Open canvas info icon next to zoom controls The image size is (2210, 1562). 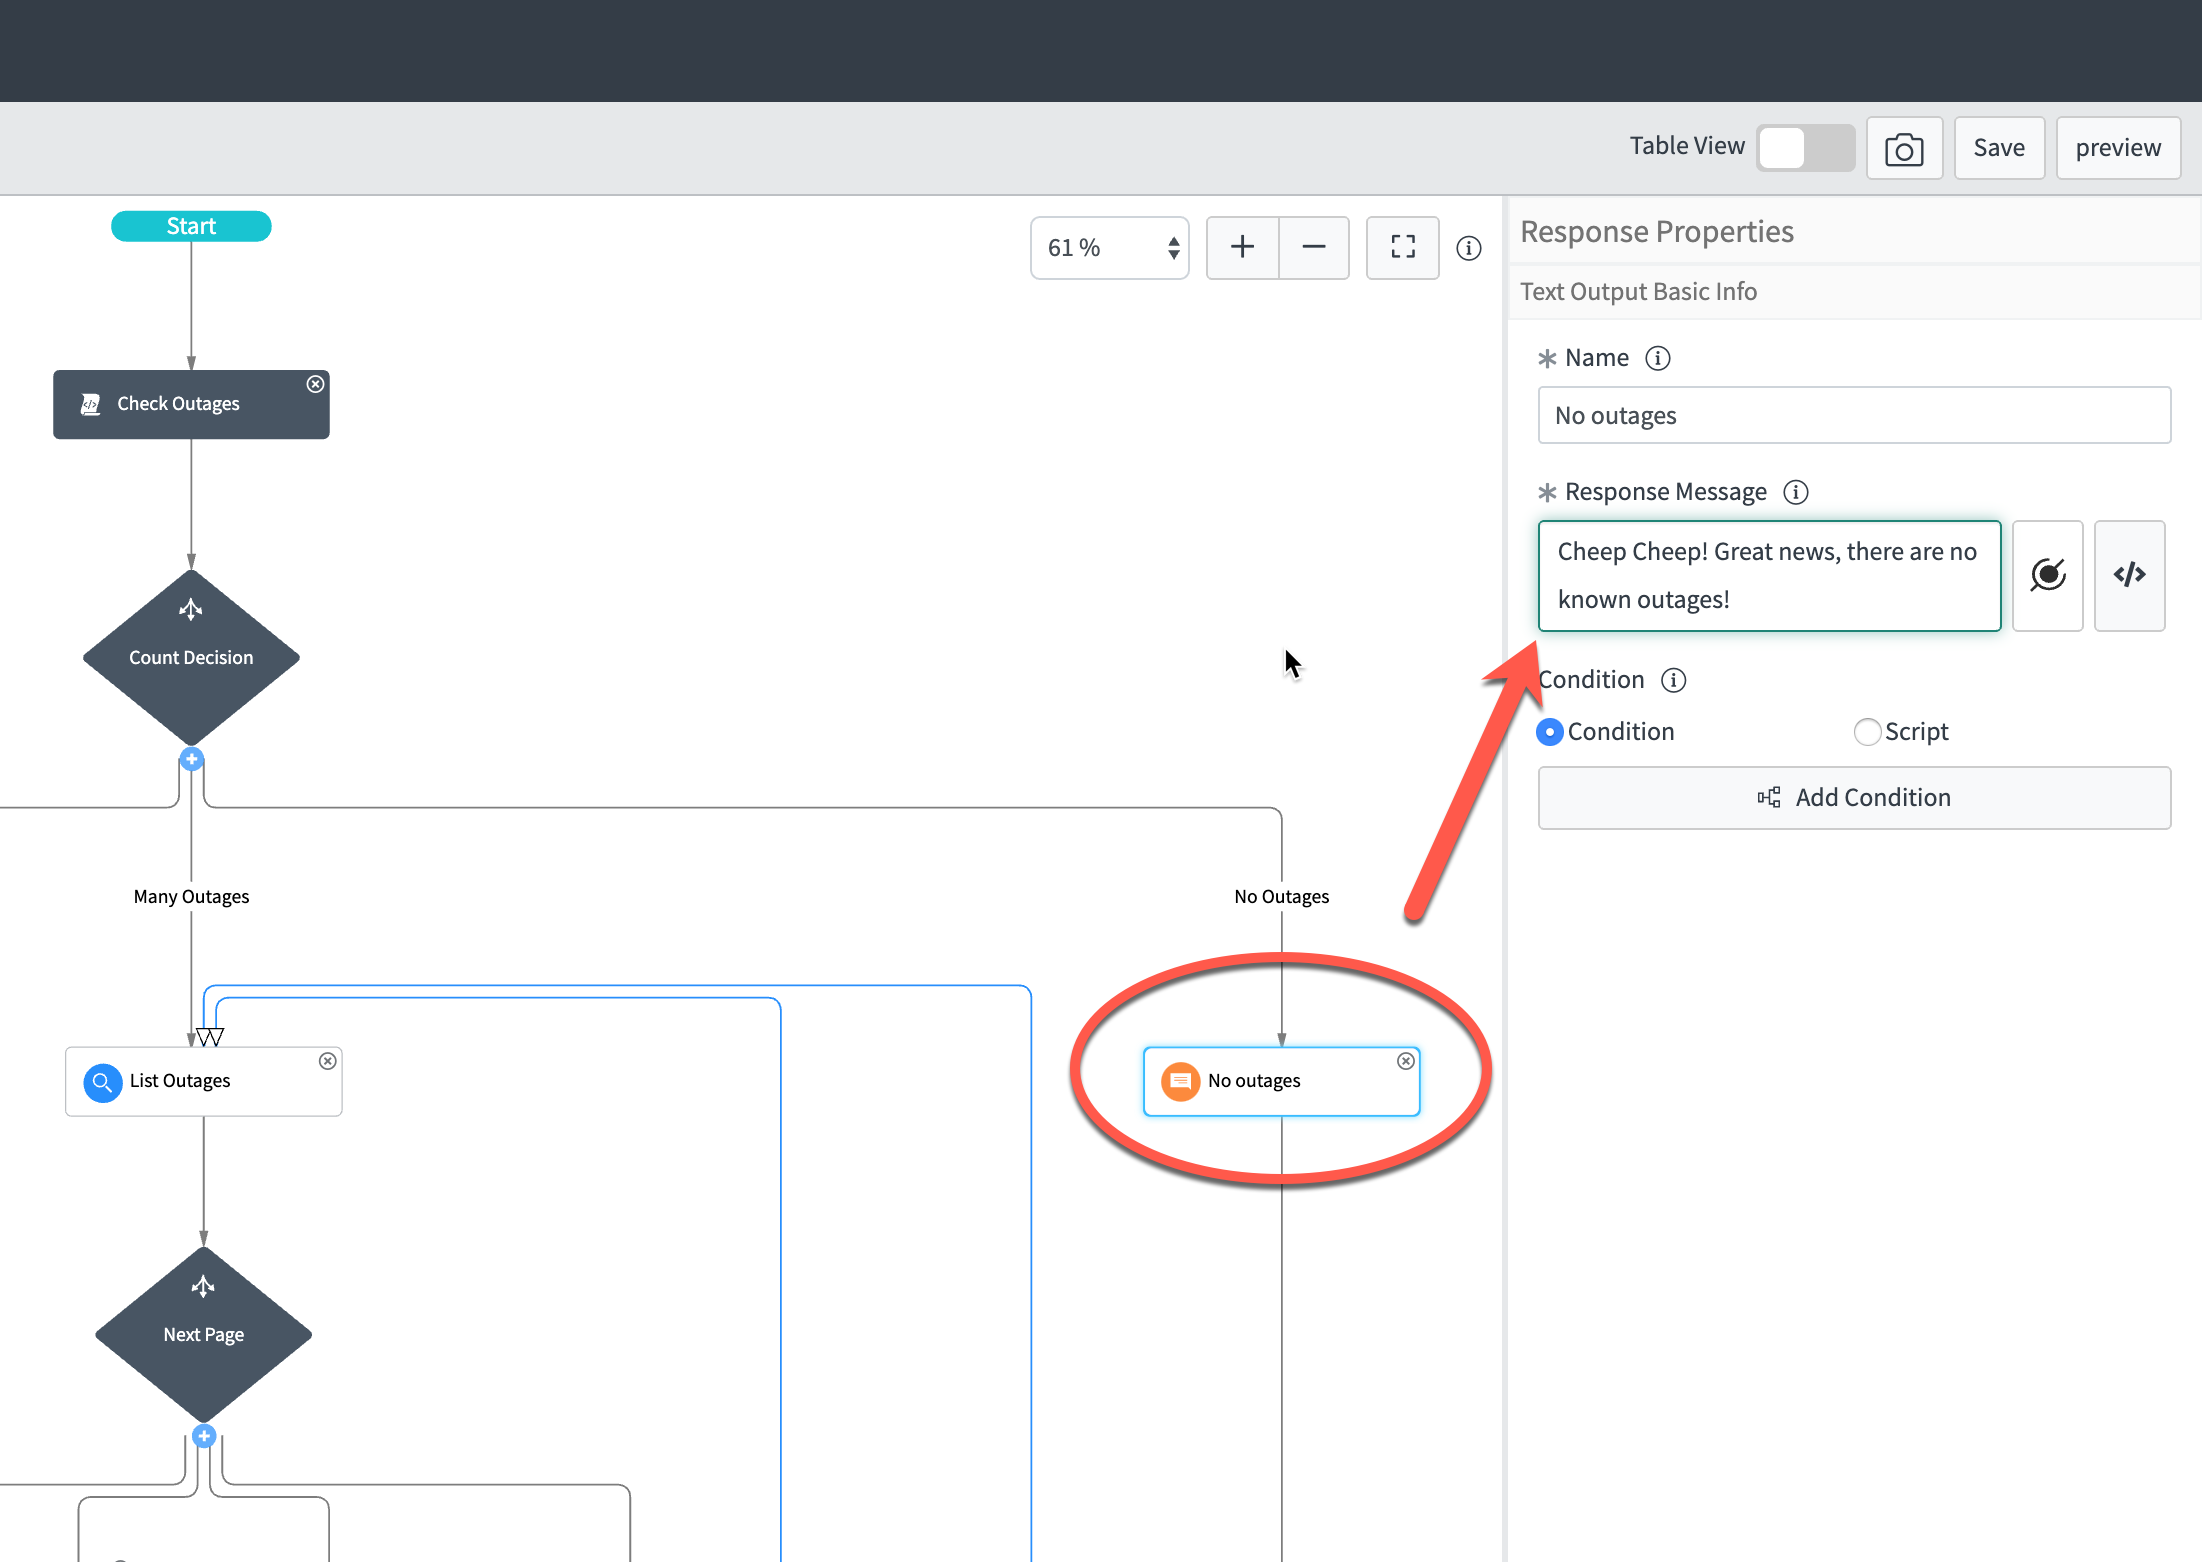point(1468,248)
